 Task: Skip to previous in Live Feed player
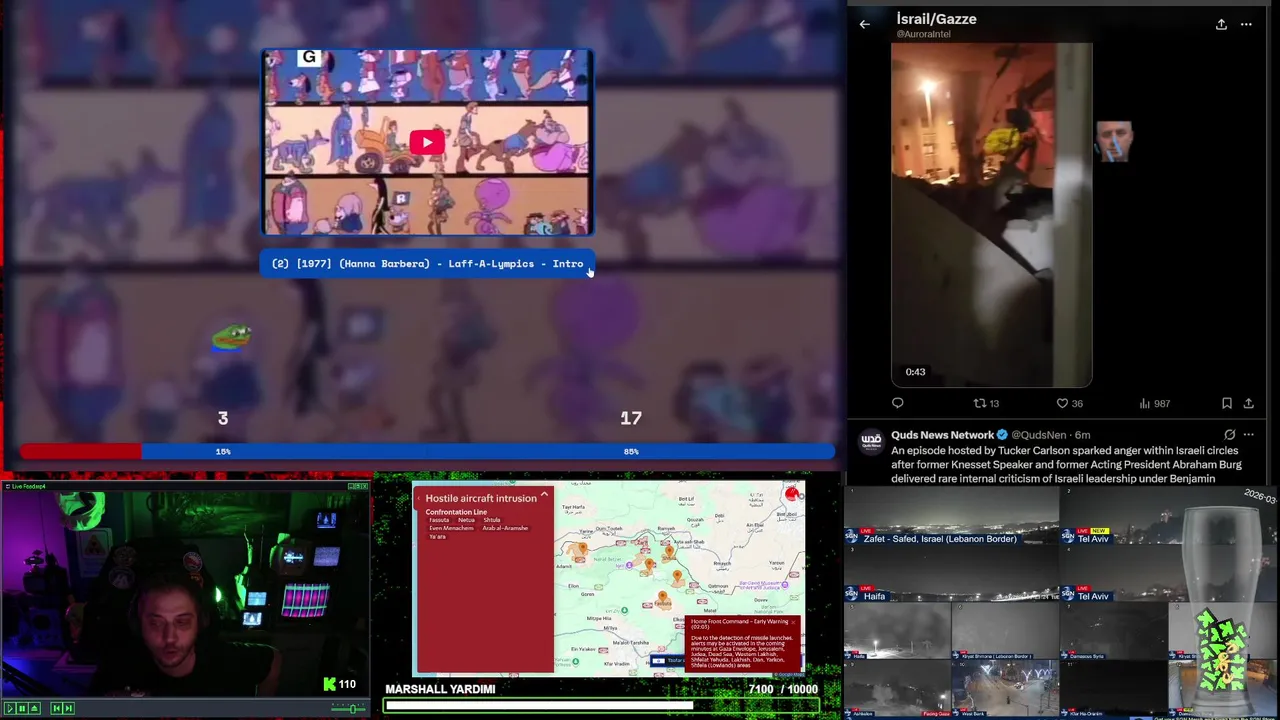click(x=57, y=708)
